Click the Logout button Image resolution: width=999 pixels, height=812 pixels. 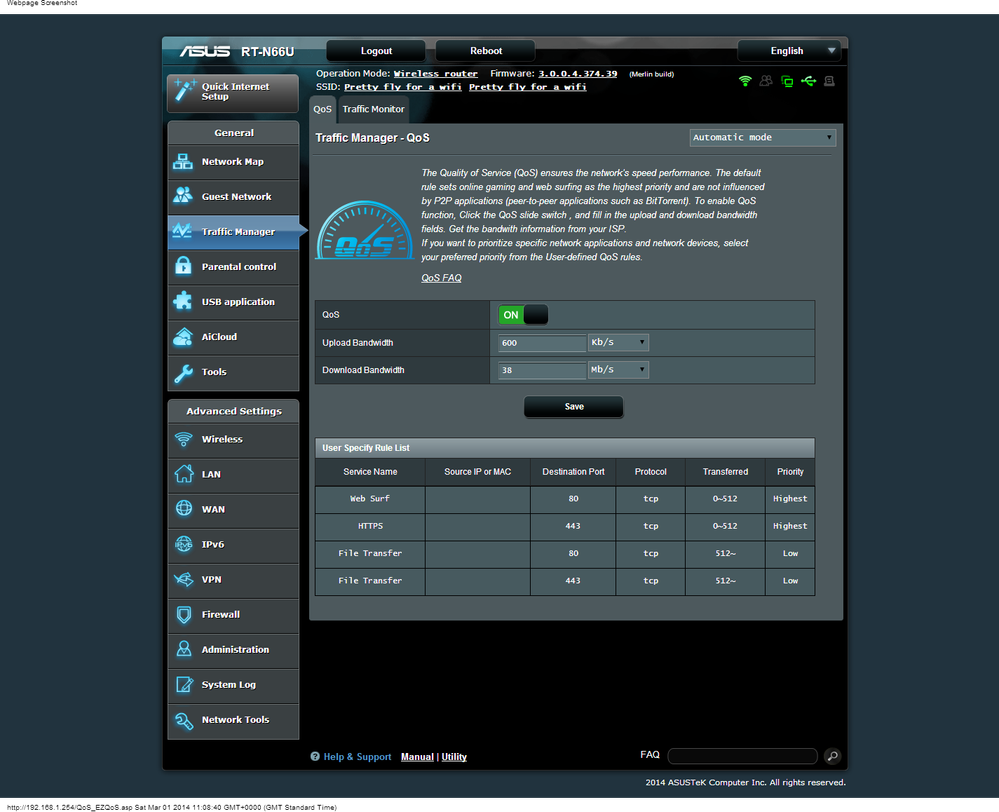pyautogui.click(x=376, y=51)
